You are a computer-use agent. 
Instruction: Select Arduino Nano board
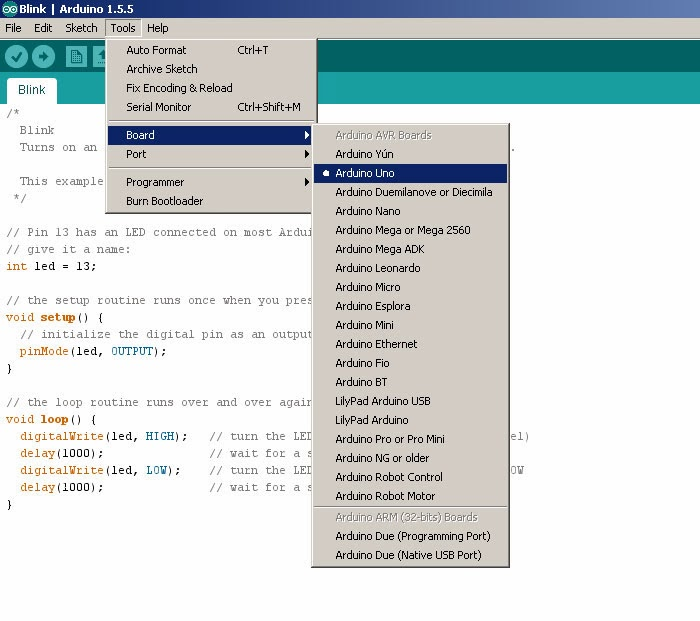coord(410,211)
